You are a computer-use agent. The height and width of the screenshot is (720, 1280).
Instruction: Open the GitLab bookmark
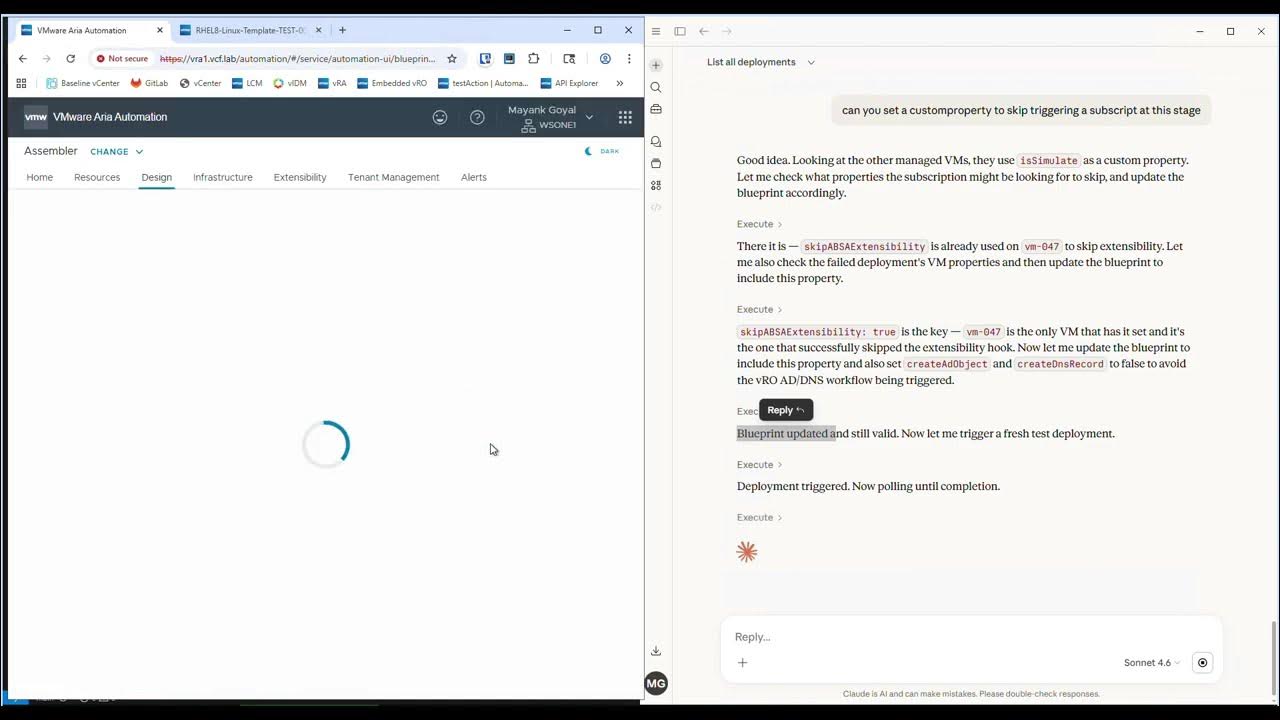[x=149, y=83]
